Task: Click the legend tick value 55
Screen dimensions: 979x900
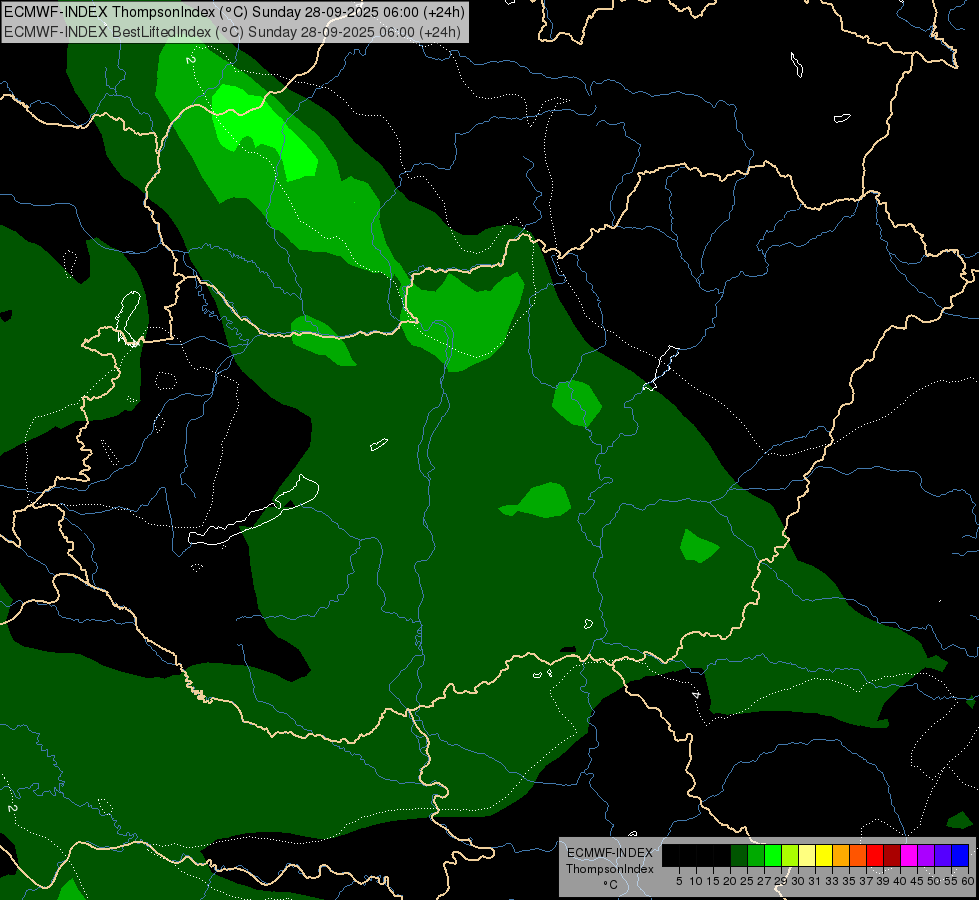Action: (x=952, y=881)
